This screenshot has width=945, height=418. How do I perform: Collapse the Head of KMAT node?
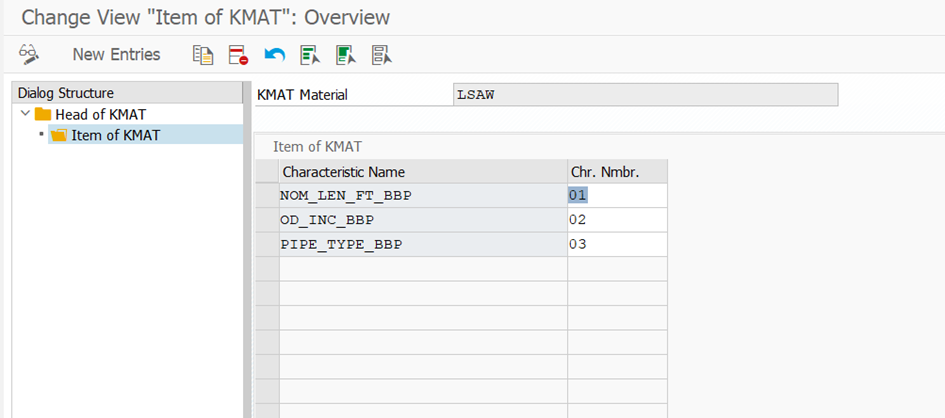(25, 114)
